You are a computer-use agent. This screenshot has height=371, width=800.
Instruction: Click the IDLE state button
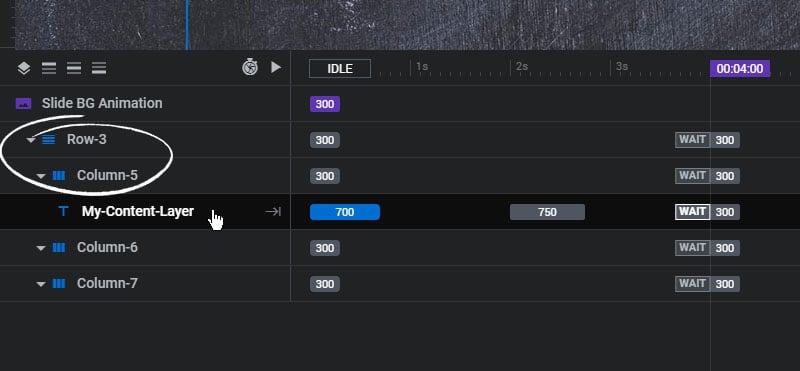(340, 68)
